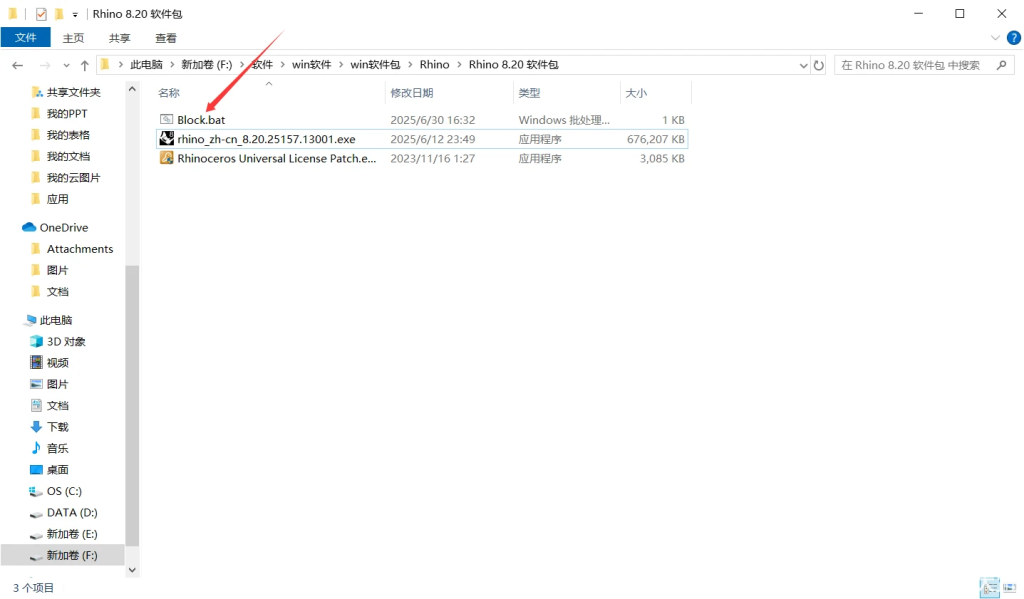The height and width of the screenshot is (599, 1024).
Task: Switch to large icons view in status bar
Action: (x=1009, y=588)
